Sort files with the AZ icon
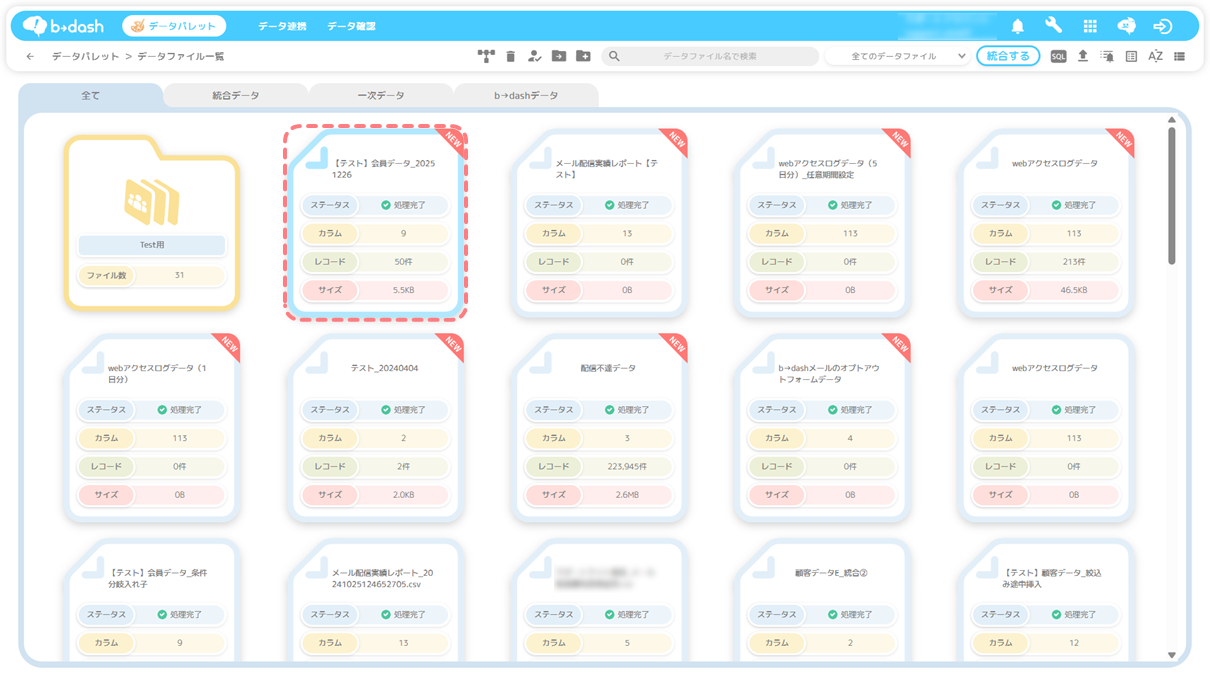The height and width of the screenshot is (680, 1210). click(x=1155, y=57)
